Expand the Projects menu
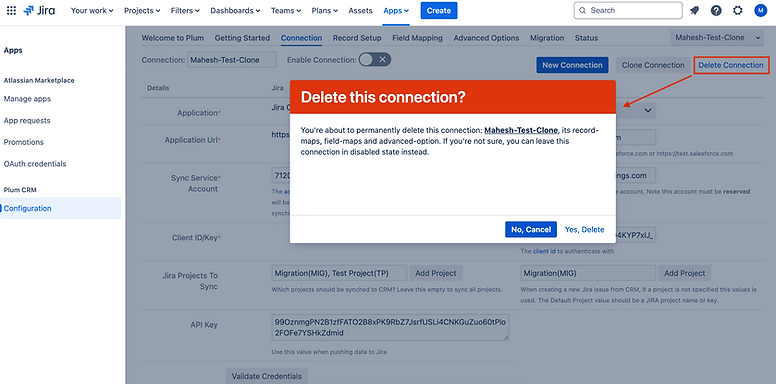Viewport: 776px width, 384px height. pyautogui.click(x=142, y=10)
